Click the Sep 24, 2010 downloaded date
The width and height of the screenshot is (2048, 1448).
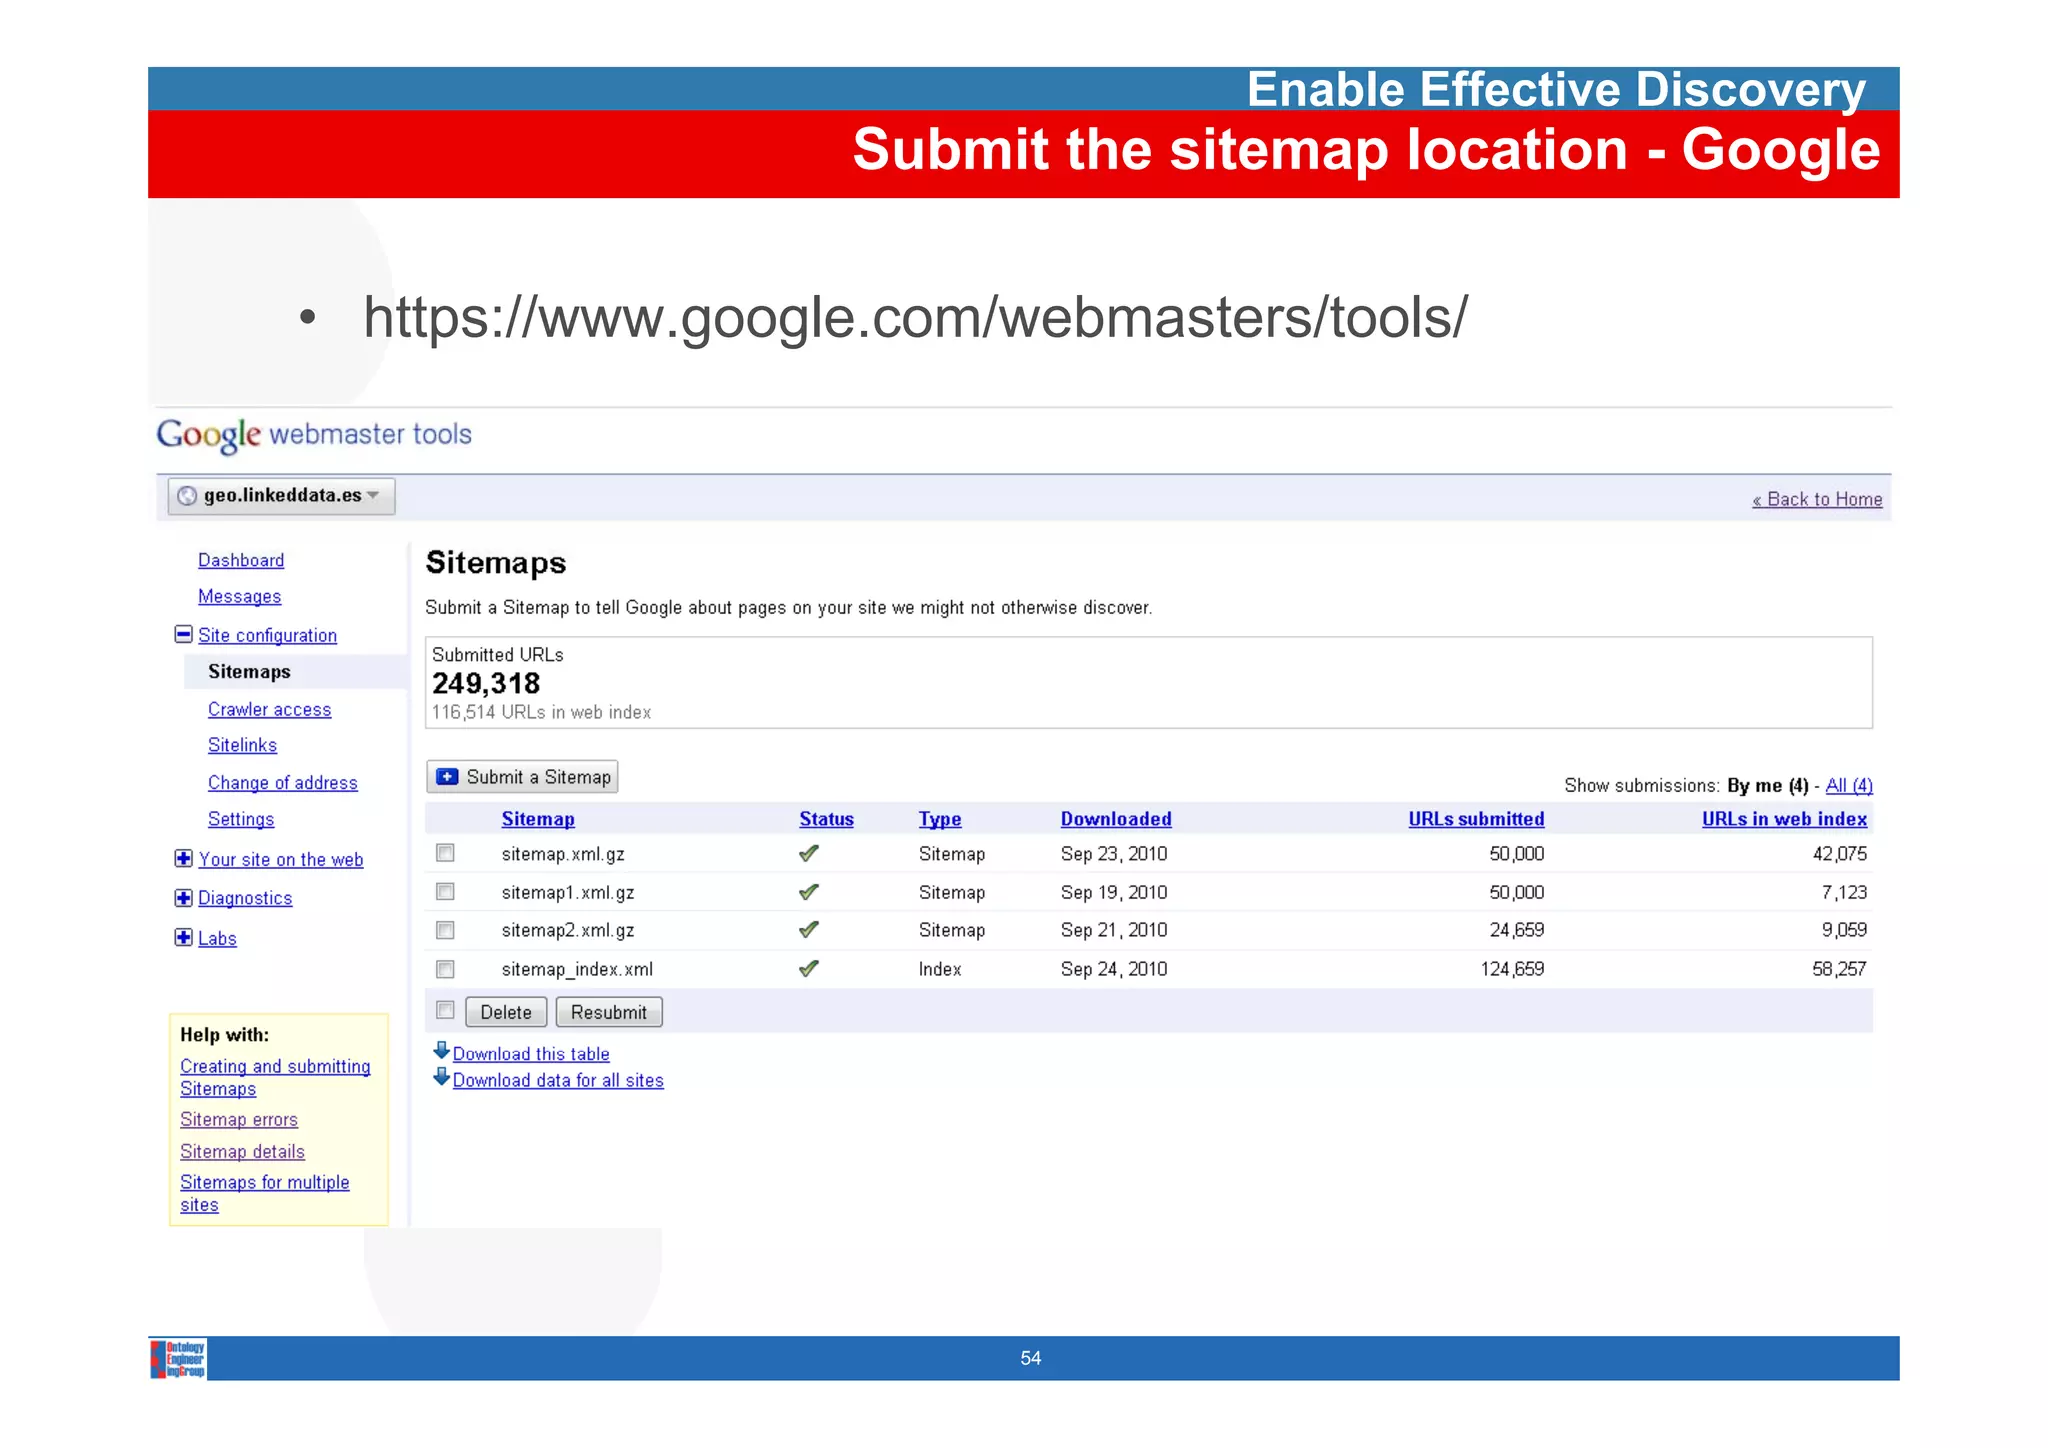(x=1114, y=969)
